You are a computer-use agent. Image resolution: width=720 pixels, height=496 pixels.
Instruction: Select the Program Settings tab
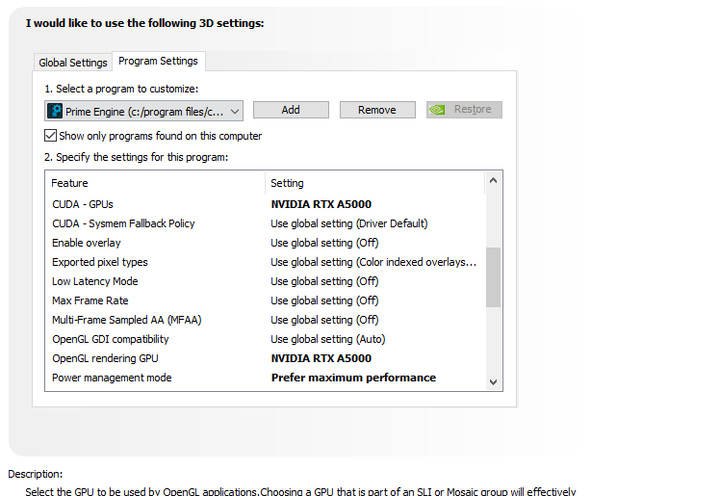(158, 61)
